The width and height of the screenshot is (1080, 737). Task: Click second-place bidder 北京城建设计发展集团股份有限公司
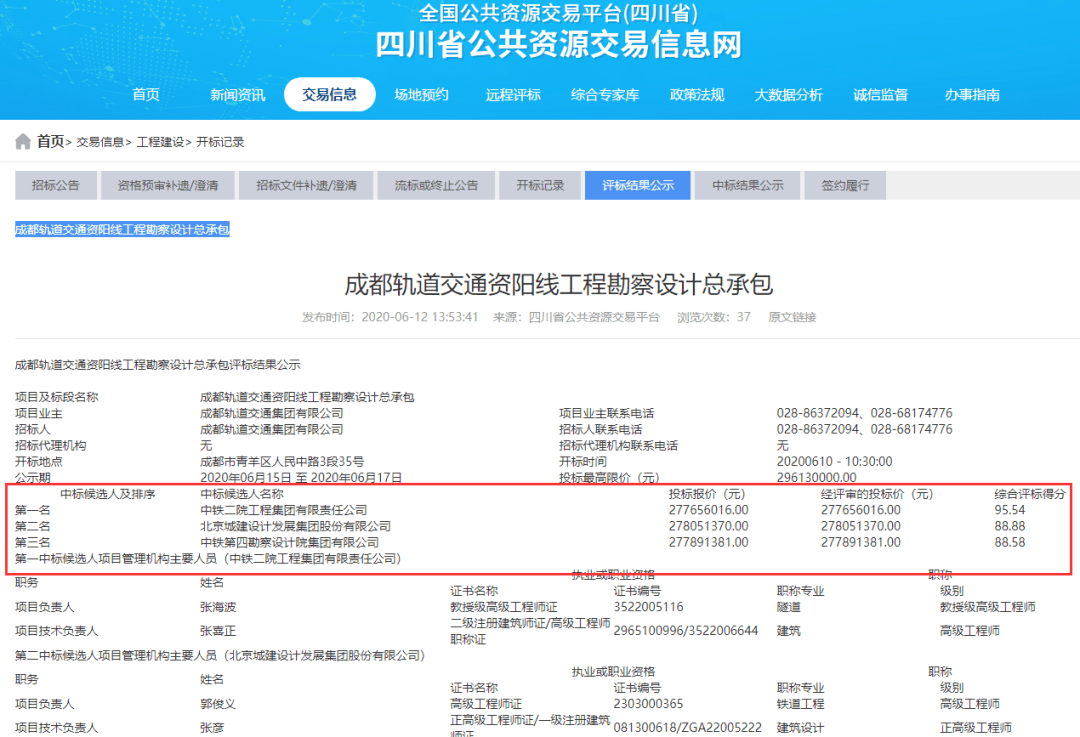[295, 526]
